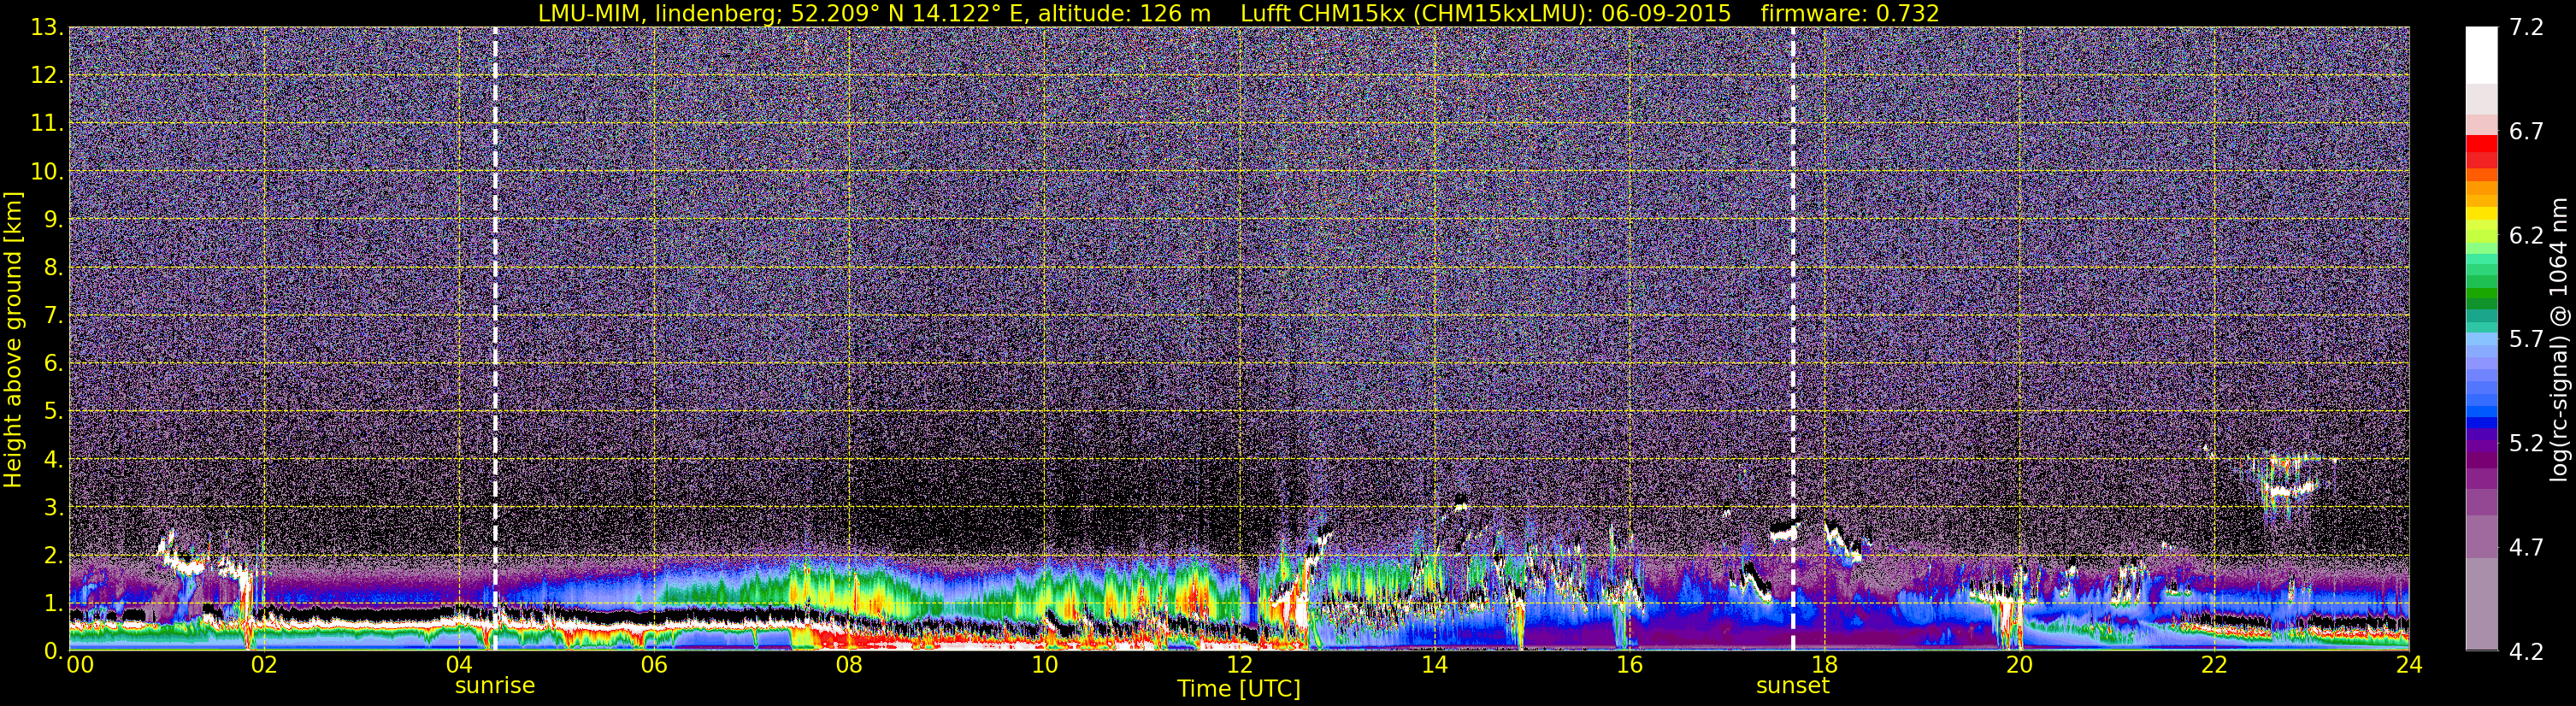Screen dimensions: 2576x706
Task: Click the 'log(rc-signal) @ 1064 nm' colorbar title
Action: (2559, 339)
